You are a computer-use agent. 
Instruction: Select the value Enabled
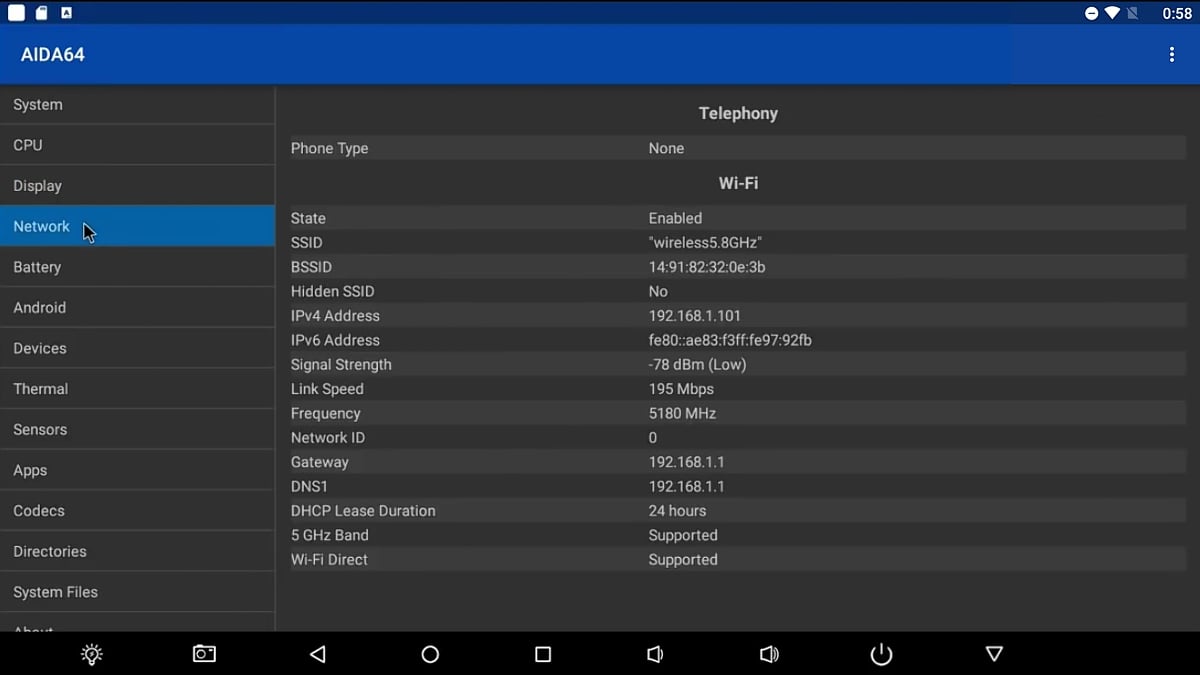[x=675, y=218]
